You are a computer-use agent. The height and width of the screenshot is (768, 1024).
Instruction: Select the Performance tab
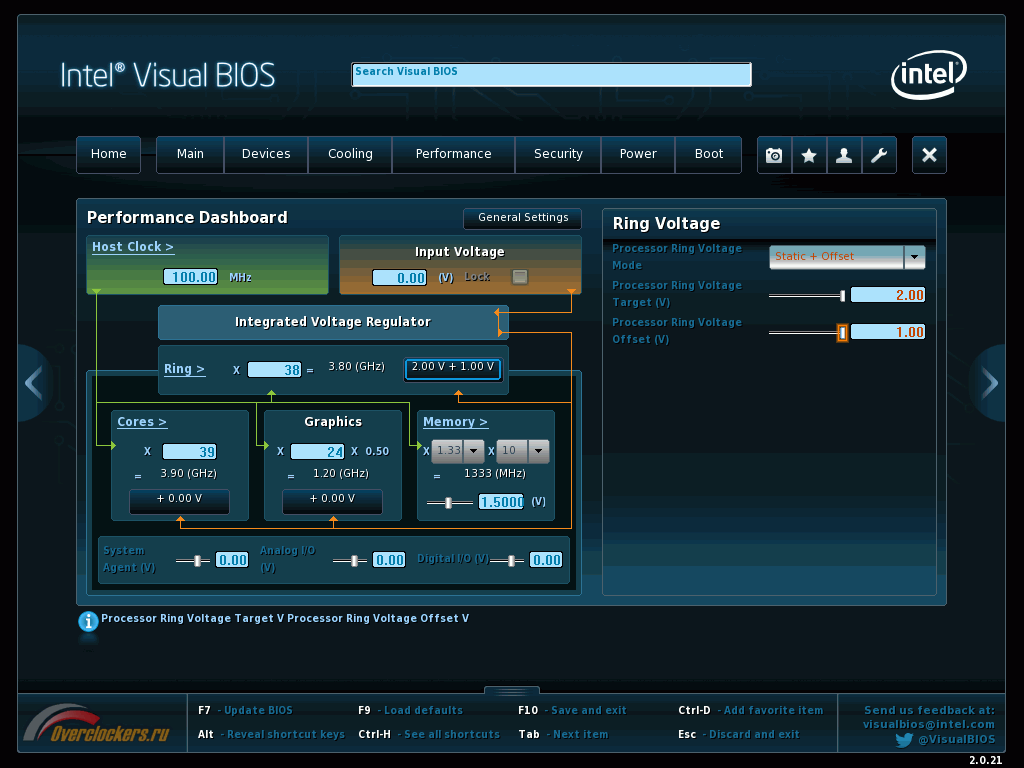453,154
